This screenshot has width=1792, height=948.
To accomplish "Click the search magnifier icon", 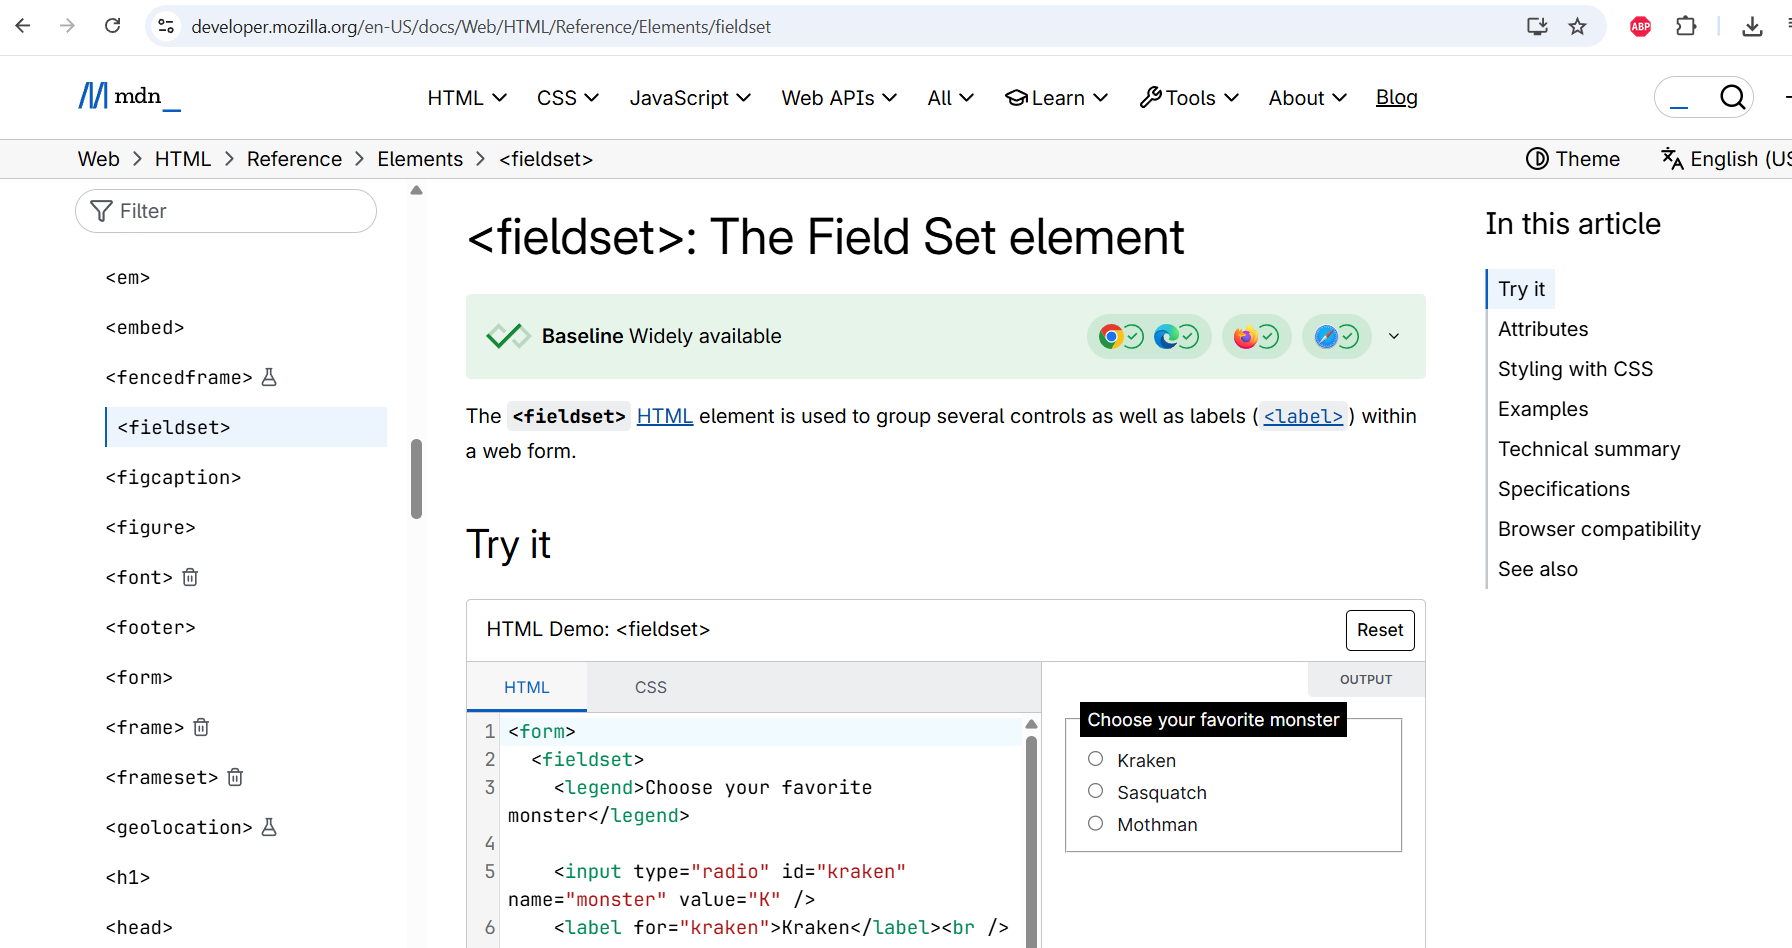I will (x=1732, y=97).
